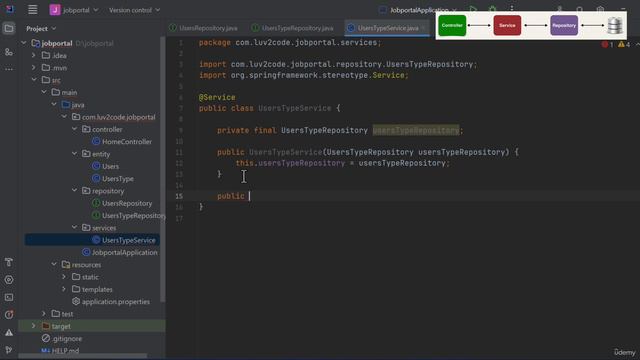Click line number 15 in gutter

(x=179, y=196)
